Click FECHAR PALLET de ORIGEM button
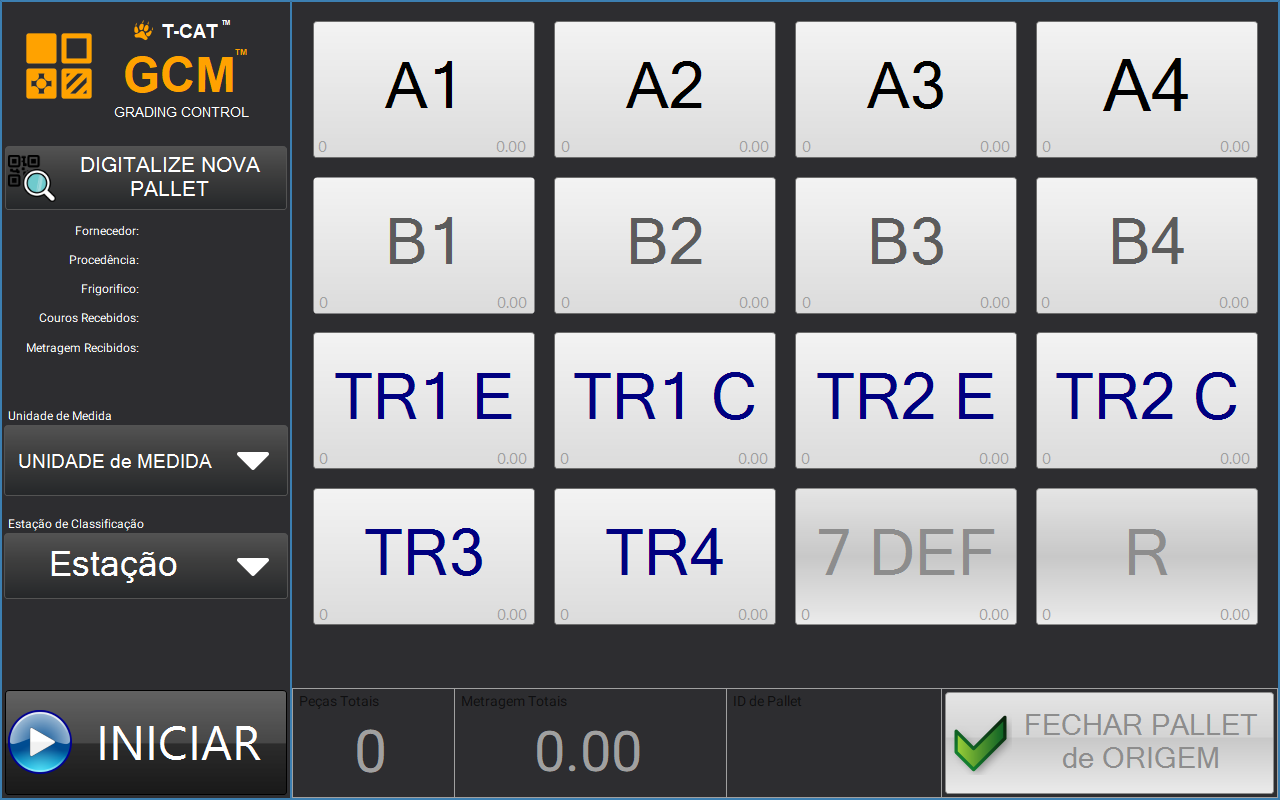Viewport: 1280px width, 800px height. coord(1110,742)
